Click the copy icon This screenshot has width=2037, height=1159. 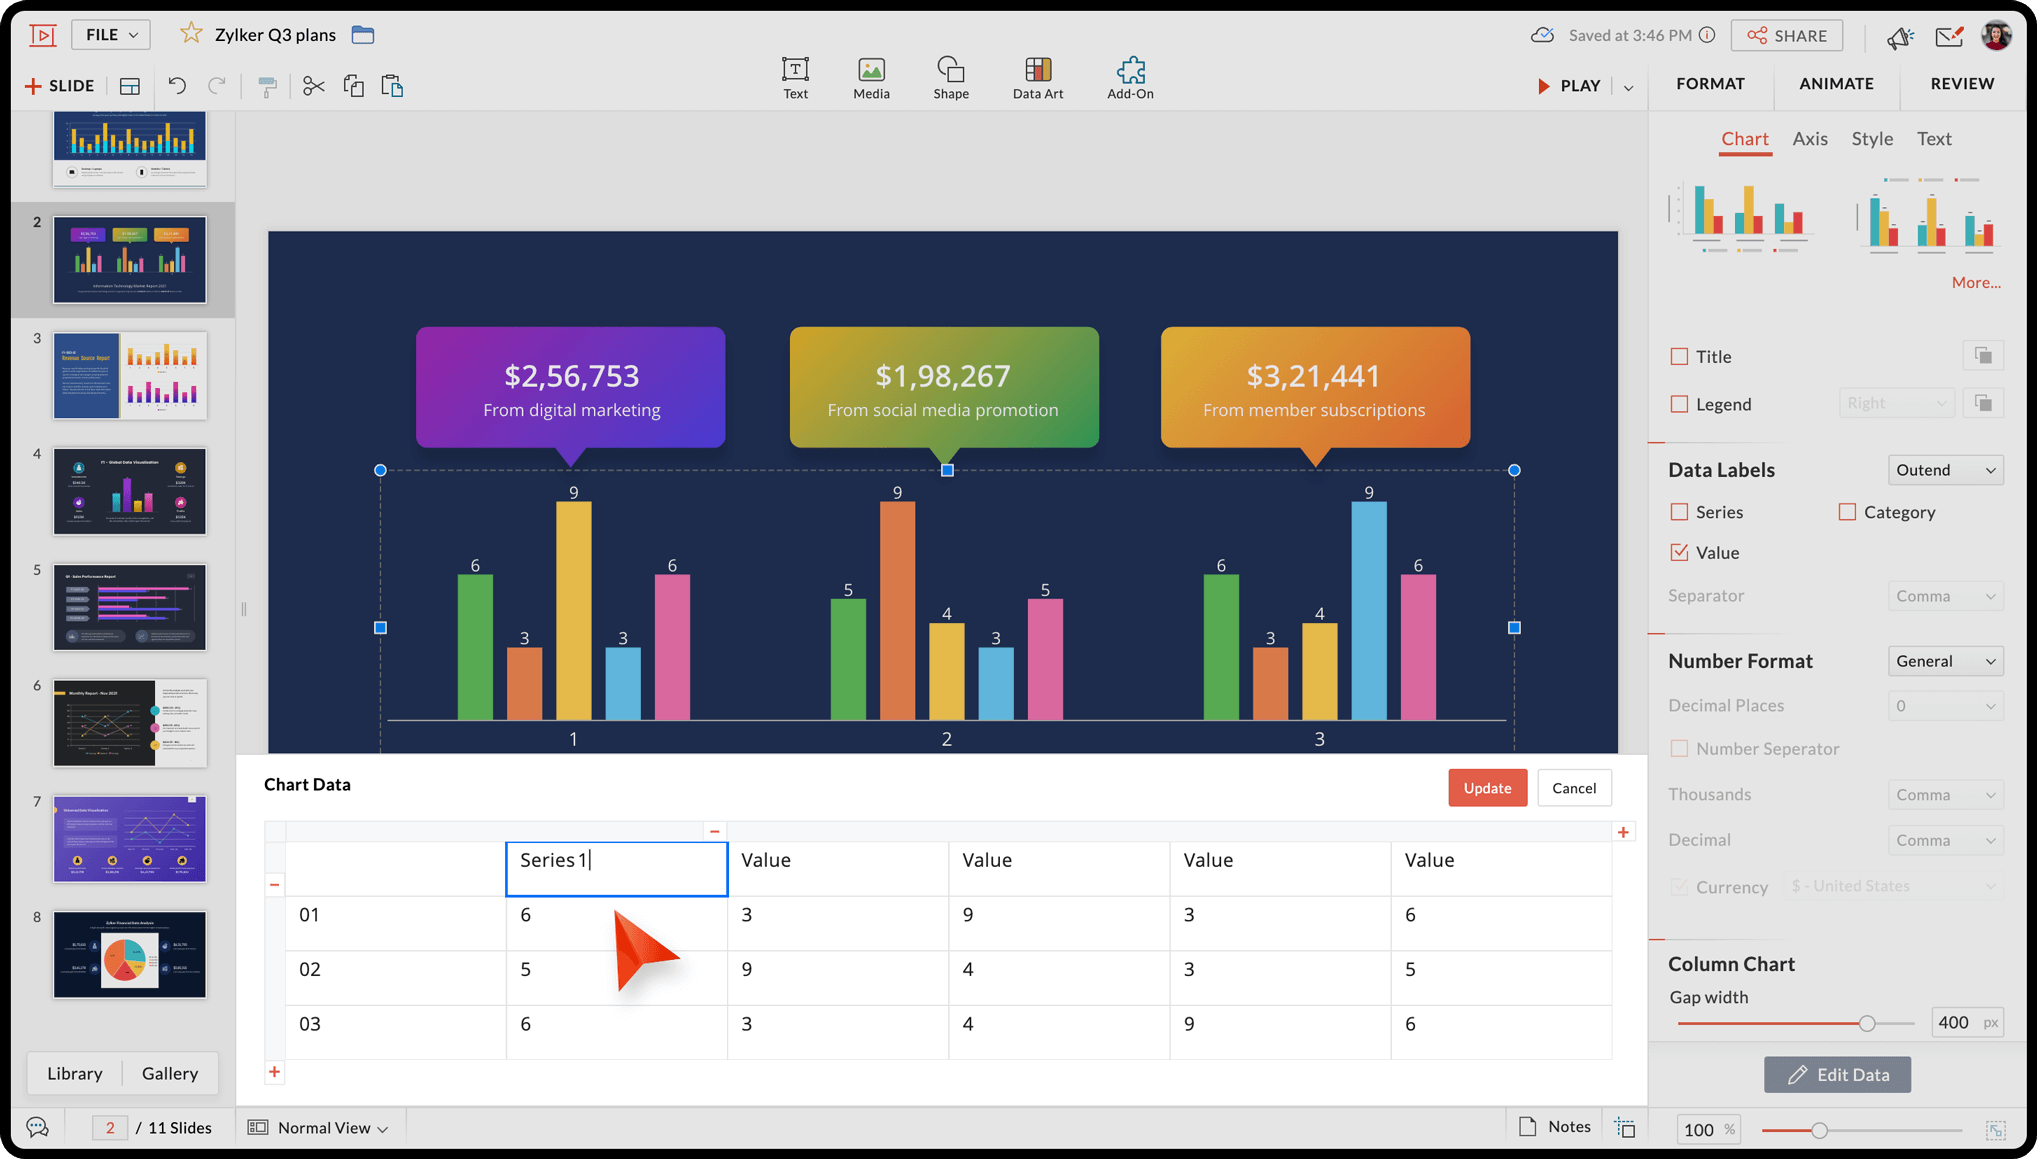click(x=353, y=86)
